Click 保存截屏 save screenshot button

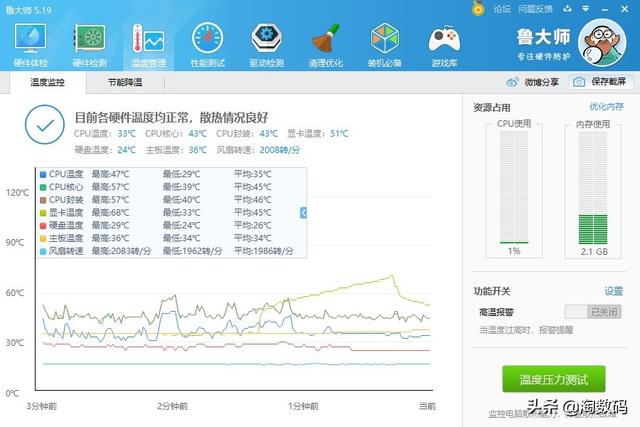[601, 82]
